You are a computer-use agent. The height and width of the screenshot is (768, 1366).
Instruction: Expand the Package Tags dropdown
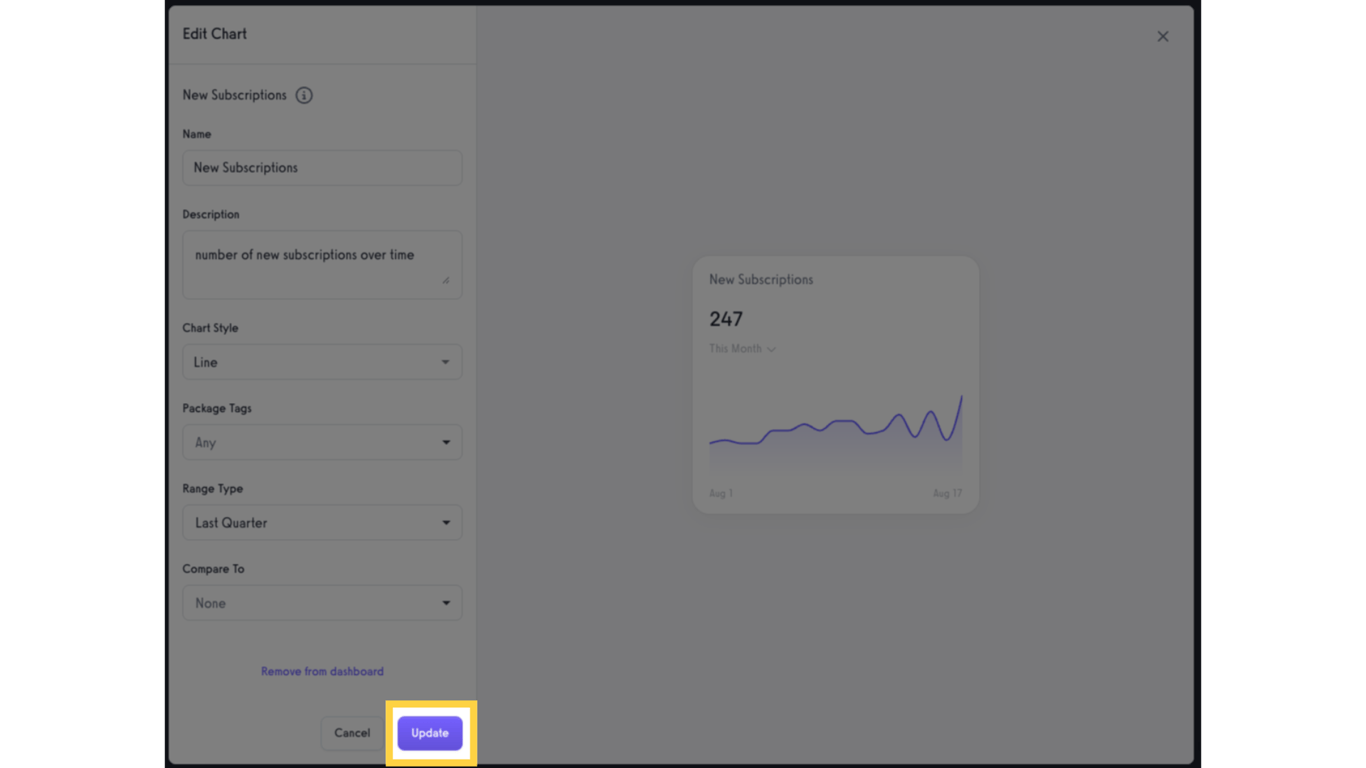pos(322,442)
